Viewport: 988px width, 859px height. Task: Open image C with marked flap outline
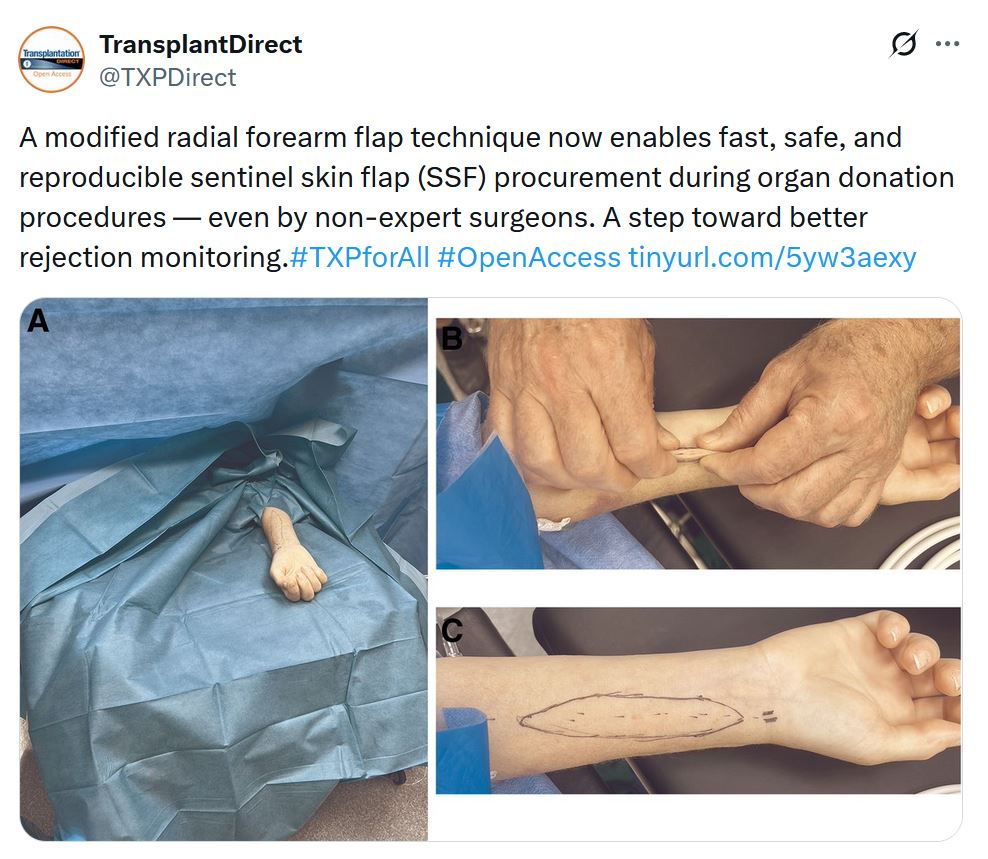point(698,700)
